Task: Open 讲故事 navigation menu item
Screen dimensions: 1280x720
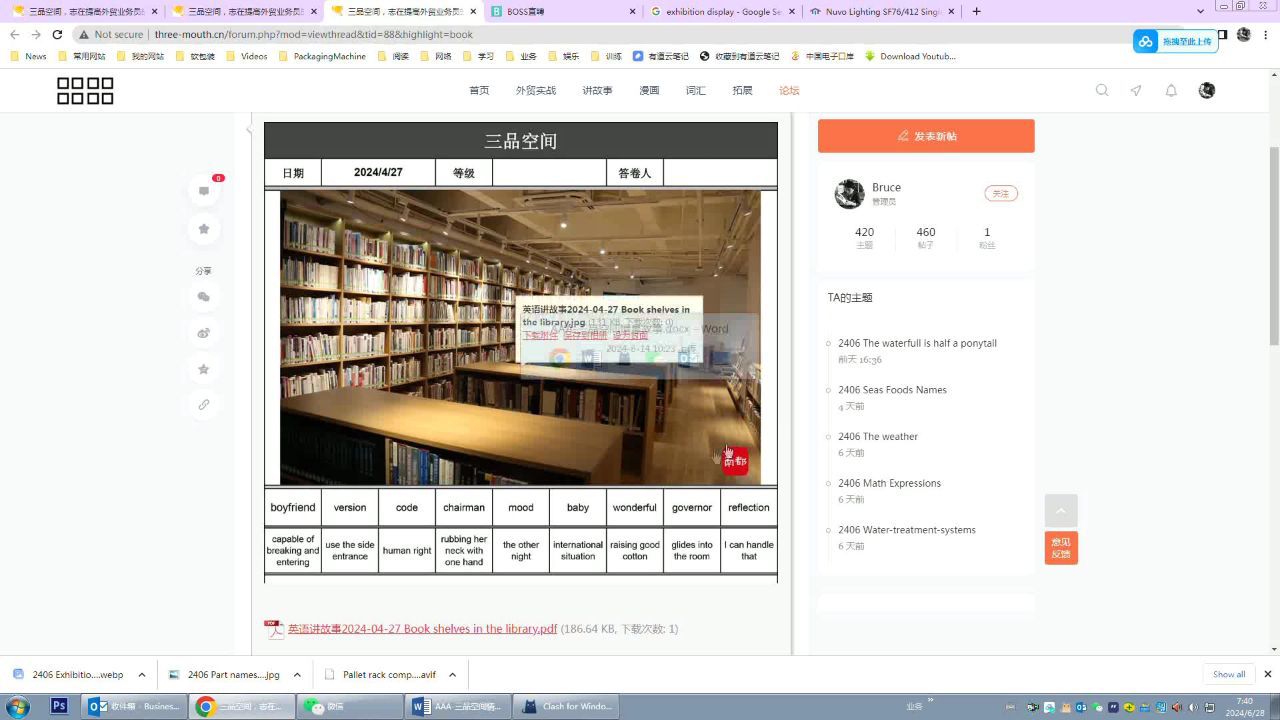Action: point(597,90)
